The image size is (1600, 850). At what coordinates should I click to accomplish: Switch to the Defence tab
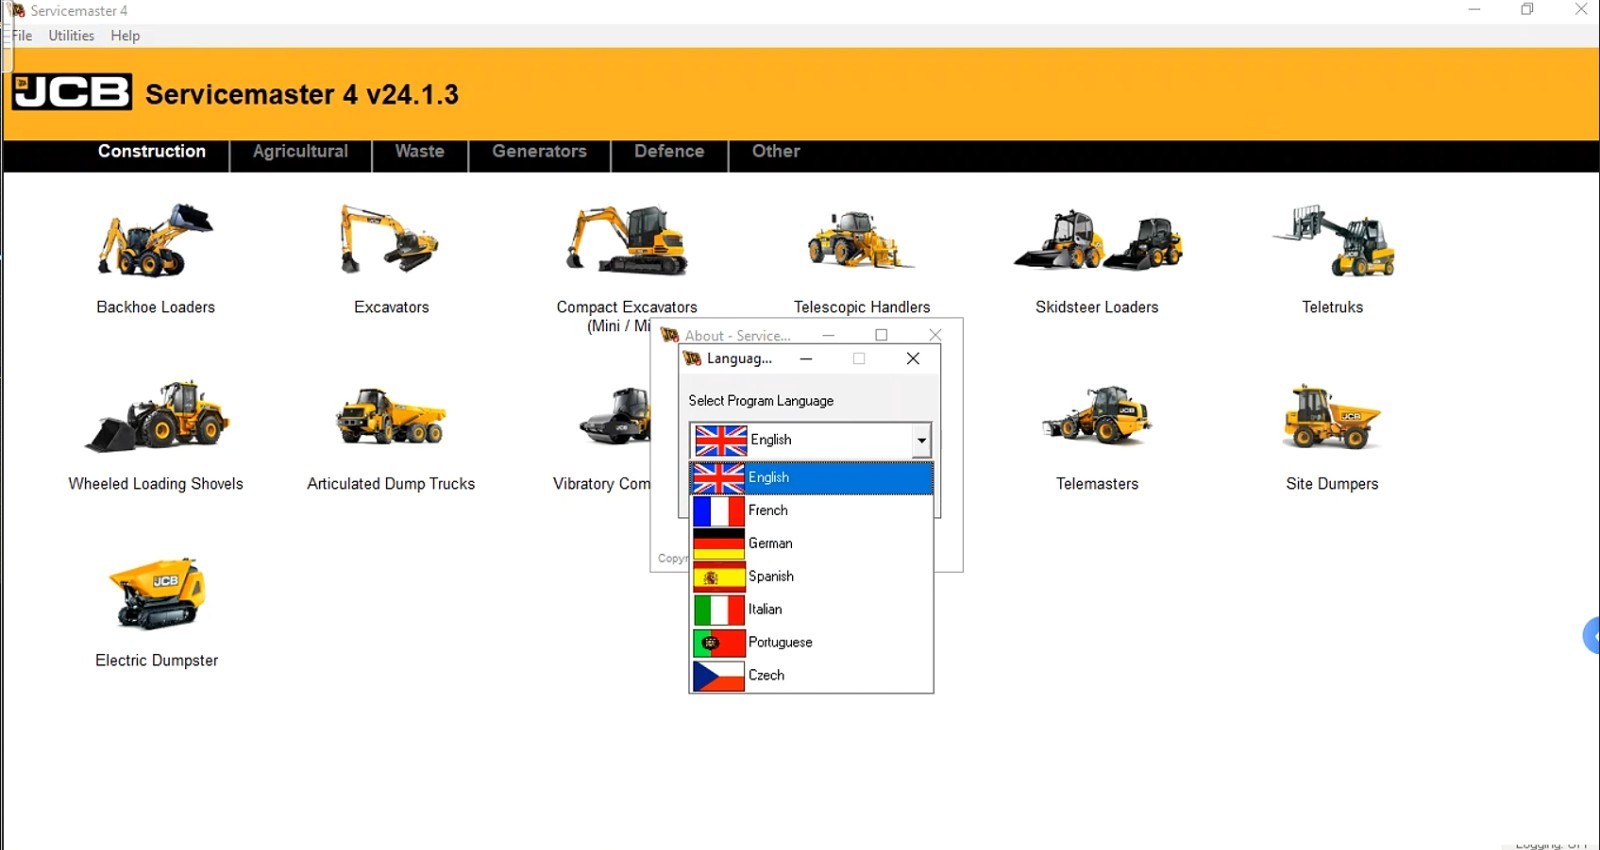(x=670, y=152)
